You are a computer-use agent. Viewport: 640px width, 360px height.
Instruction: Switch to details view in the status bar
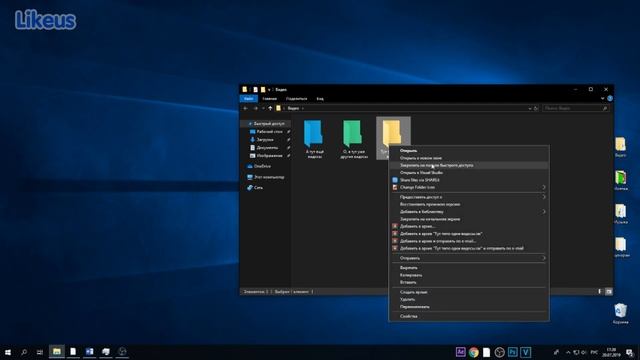(x=600, y=291)
